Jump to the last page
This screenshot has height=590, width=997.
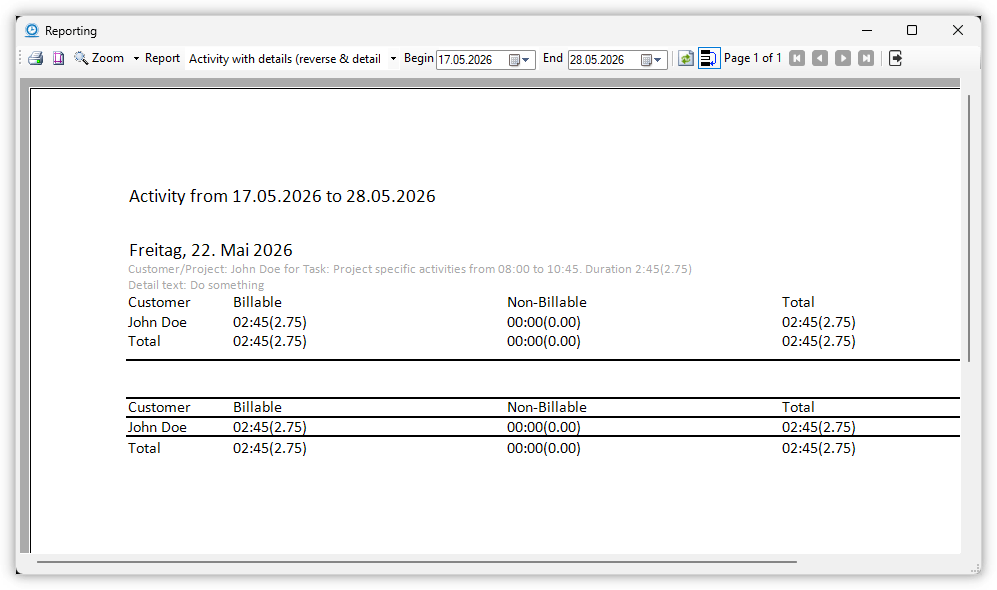pos(866,58)
